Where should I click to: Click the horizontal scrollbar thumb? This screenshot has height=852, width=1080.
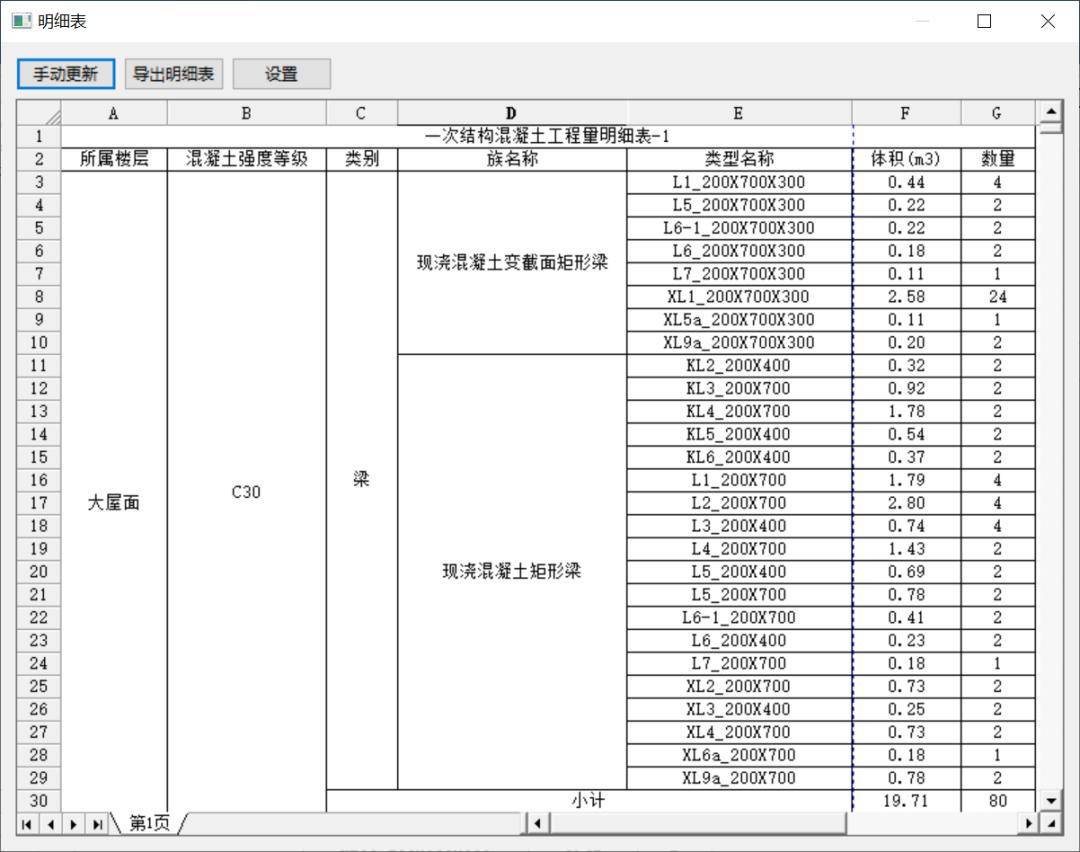click(x=698, y=823)
